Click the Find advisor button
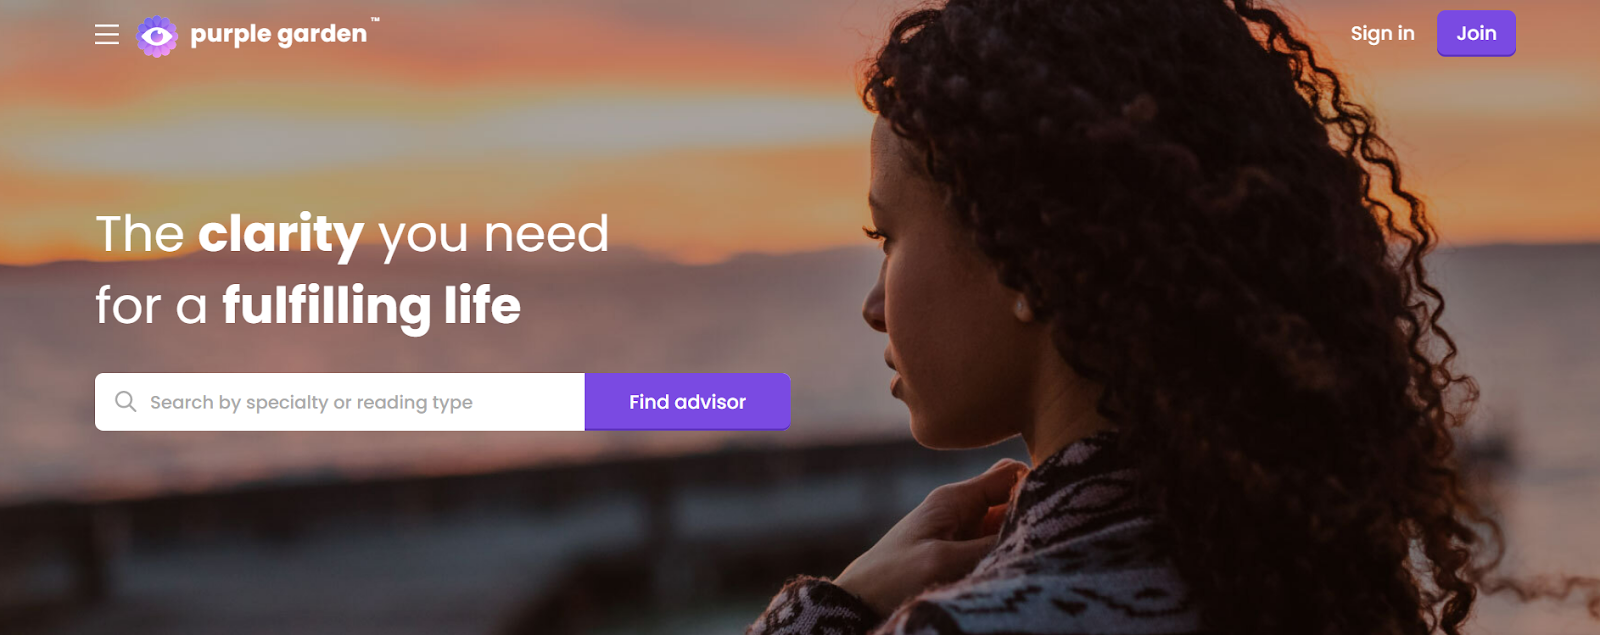 [x=688, y=402]
